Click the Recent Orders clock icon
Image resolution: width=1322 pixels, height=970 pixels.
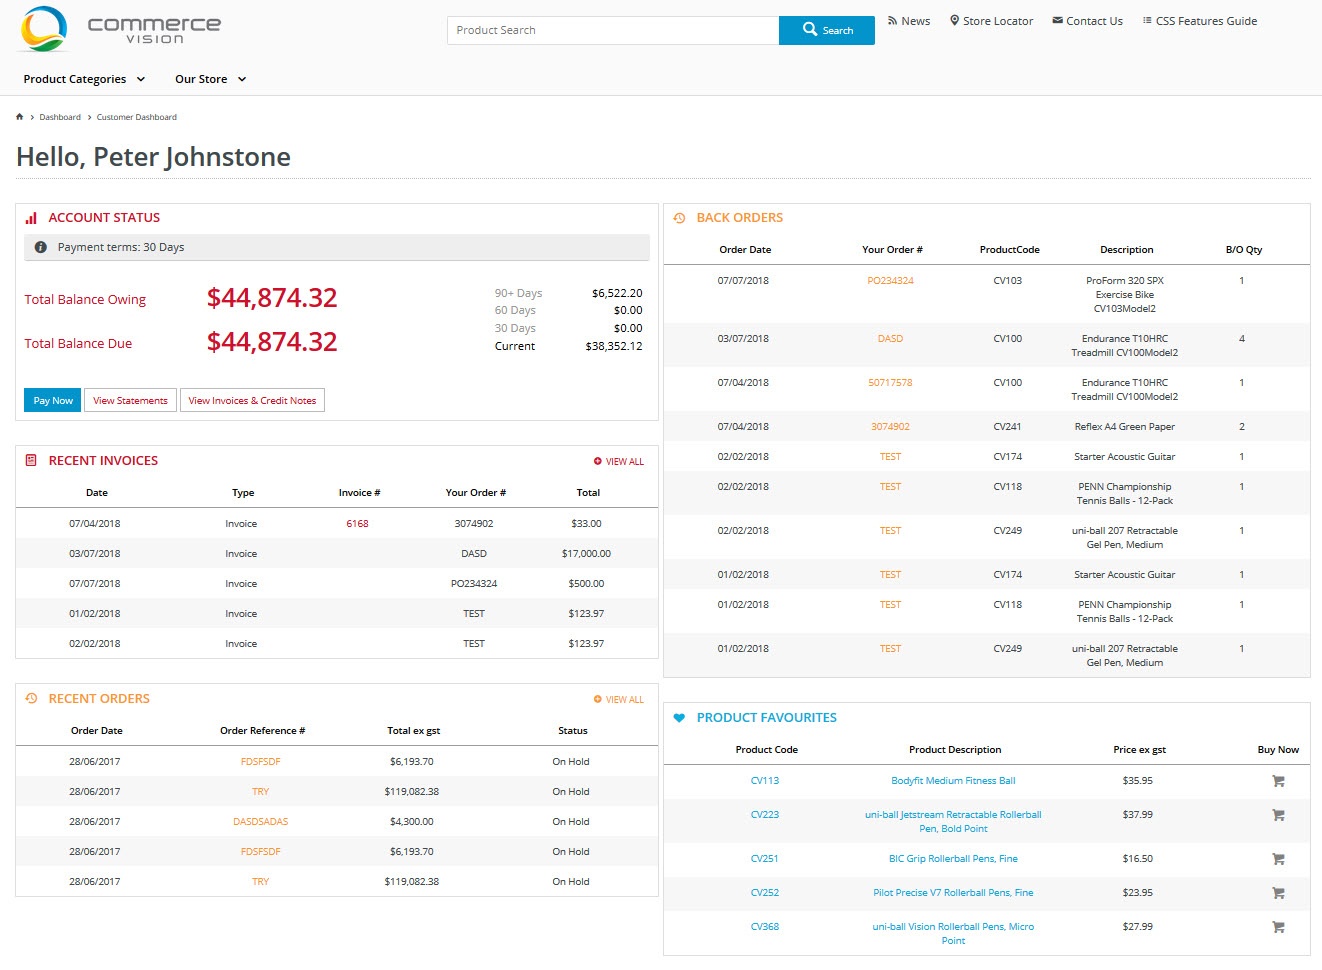tap(30, 698)
